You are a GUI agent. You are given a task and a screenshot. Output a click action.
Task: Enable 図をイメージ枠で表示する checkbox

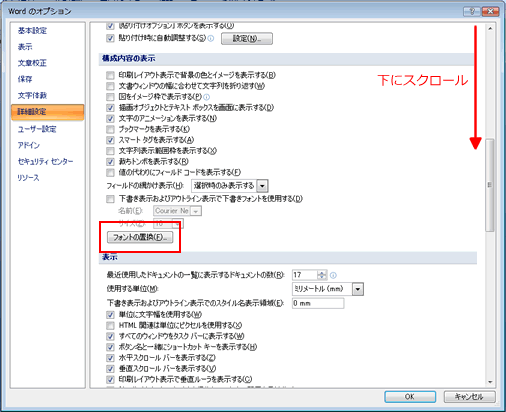tap(110, 97)
